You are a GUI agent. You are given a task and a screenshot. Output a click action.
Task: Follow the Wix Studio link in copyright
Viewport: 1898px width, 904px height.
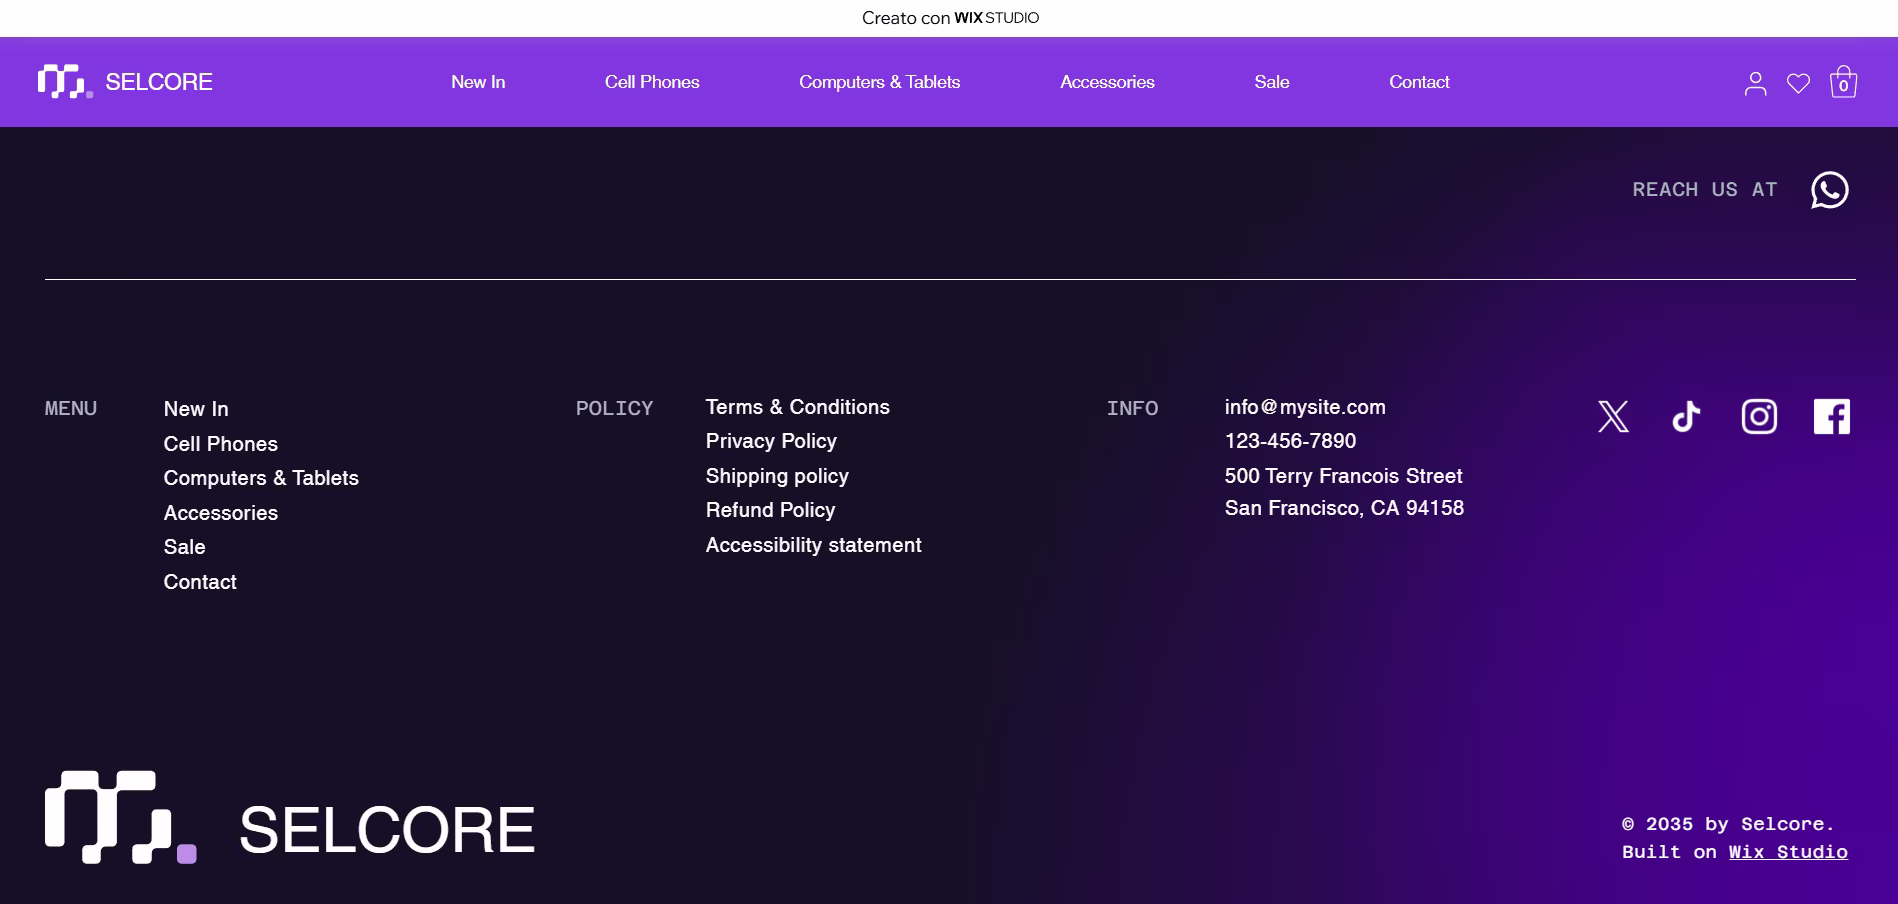pyautogui.click(x=1788, y=852)
